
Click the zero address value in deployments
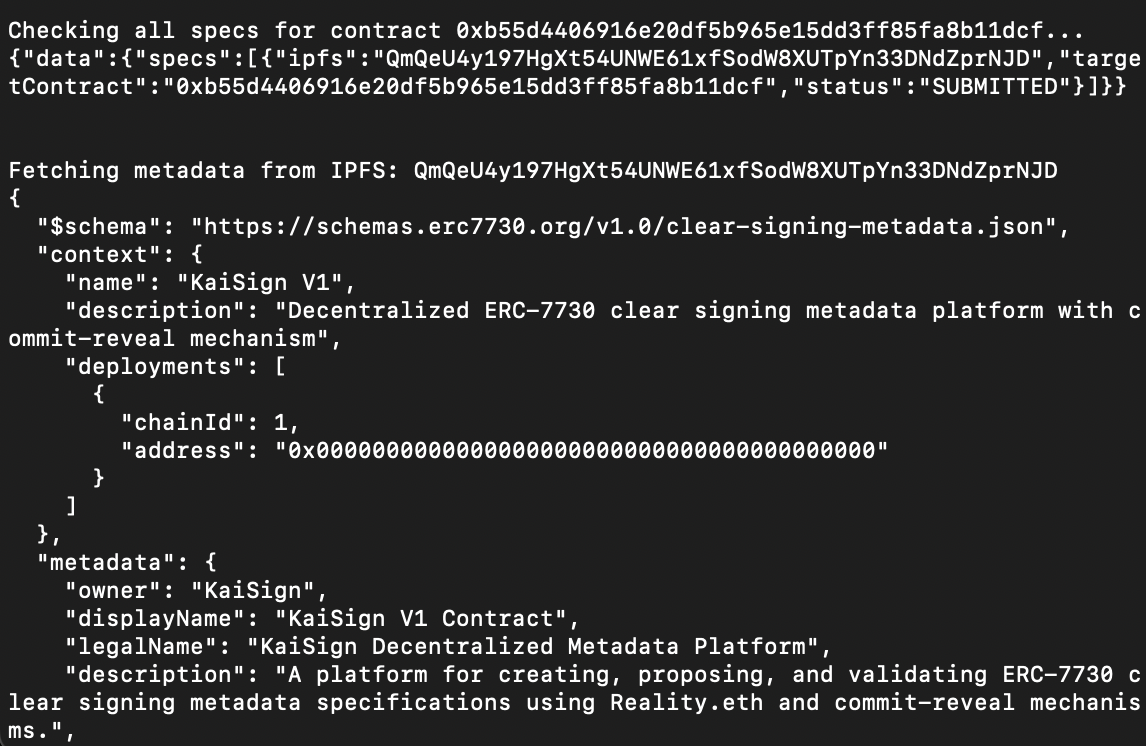pyautogui.click(x=581, y=451)
